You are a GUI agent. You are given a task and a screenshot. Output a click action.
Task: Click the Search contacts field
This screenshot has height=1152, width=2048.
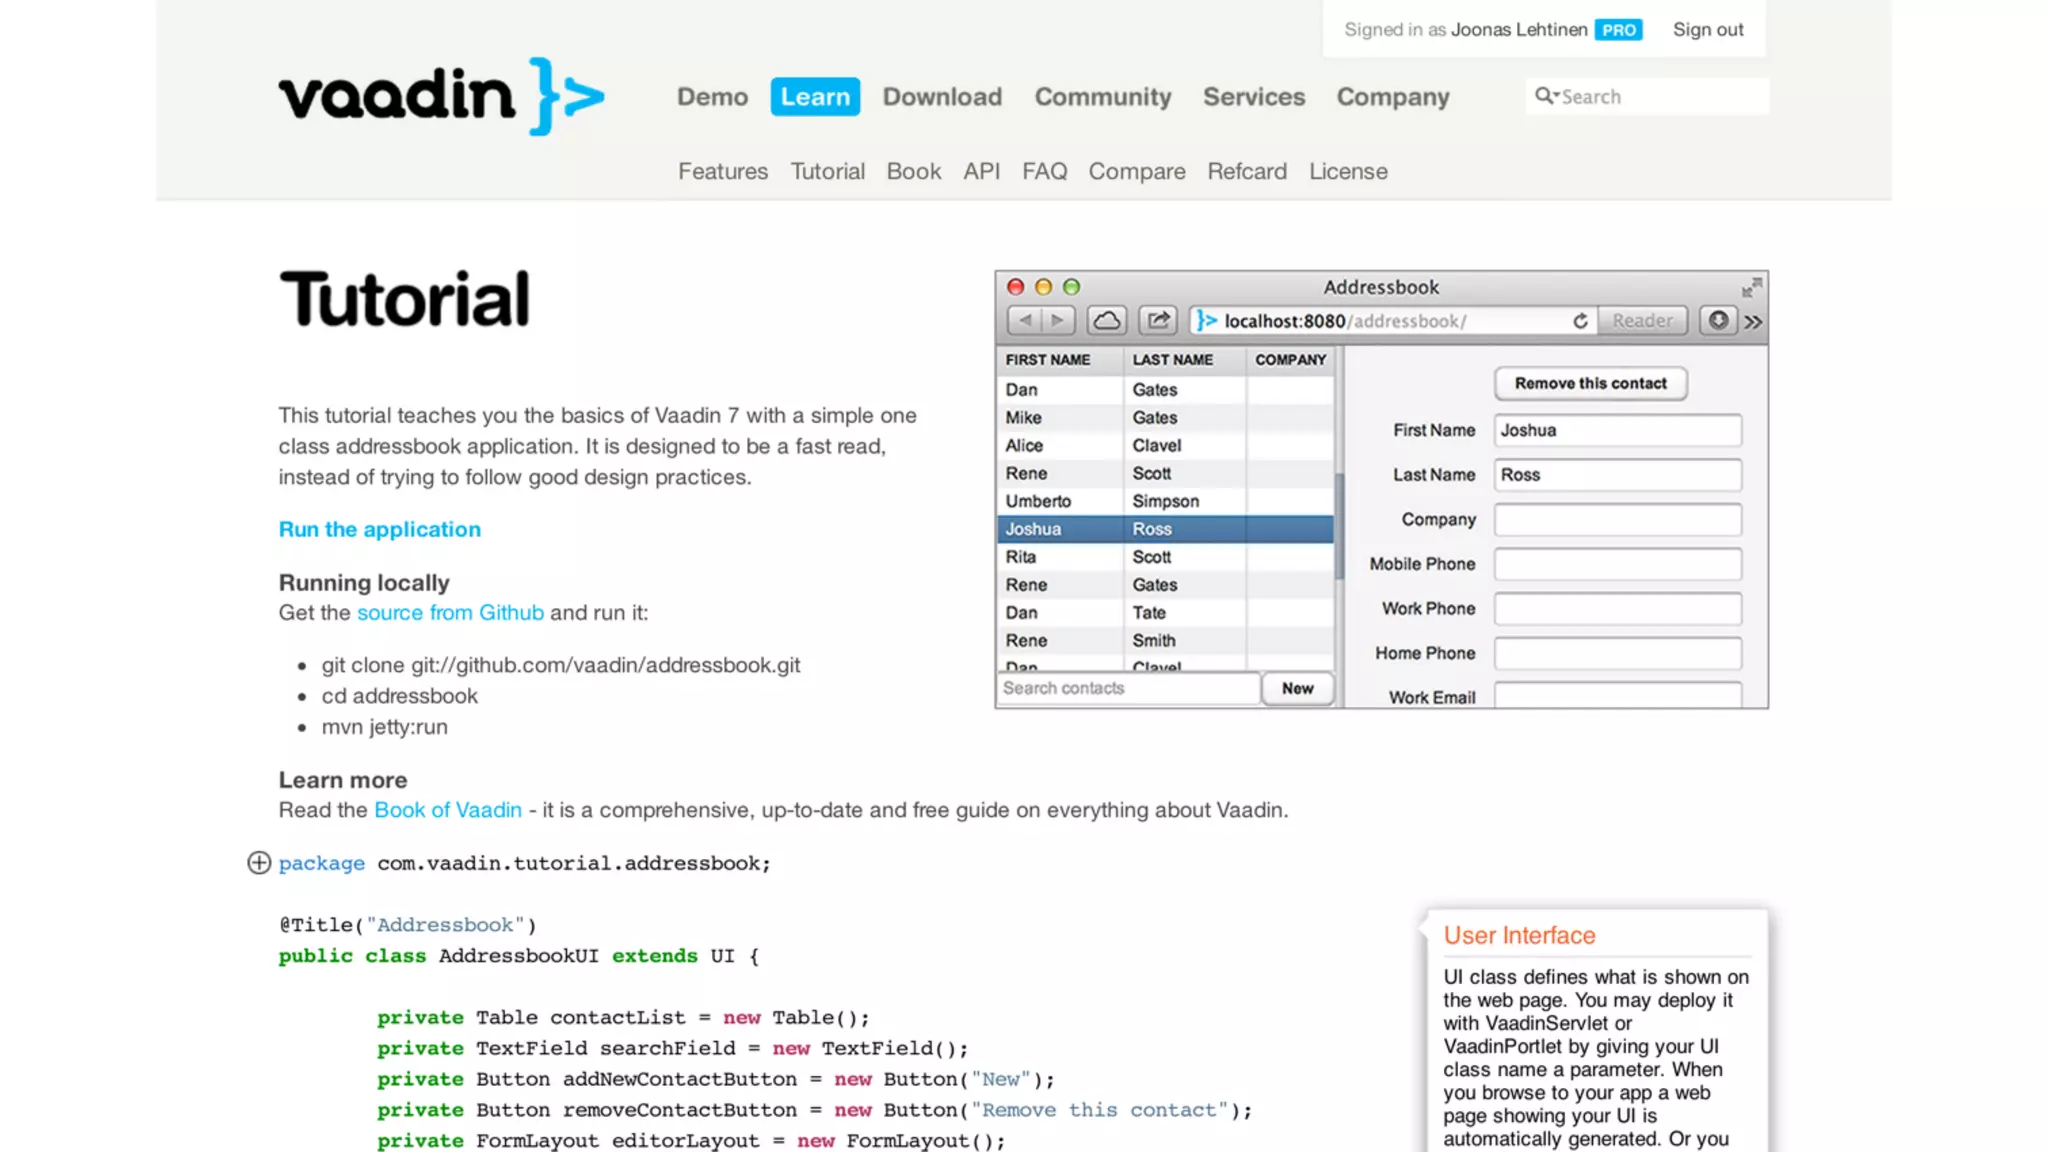click(1127, 688)
